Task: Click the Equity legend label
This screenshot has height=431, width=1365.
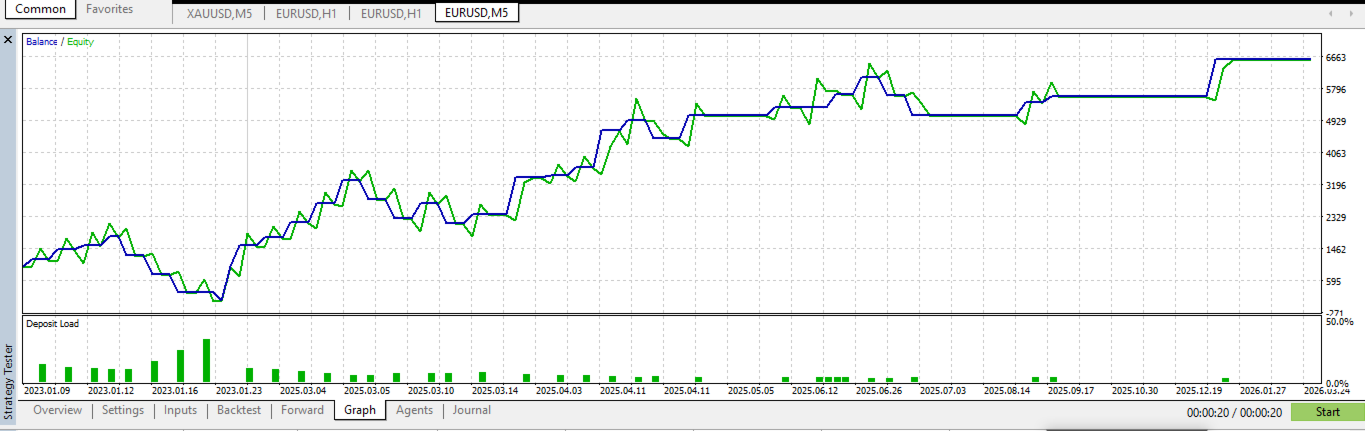Action: [80, 42]
